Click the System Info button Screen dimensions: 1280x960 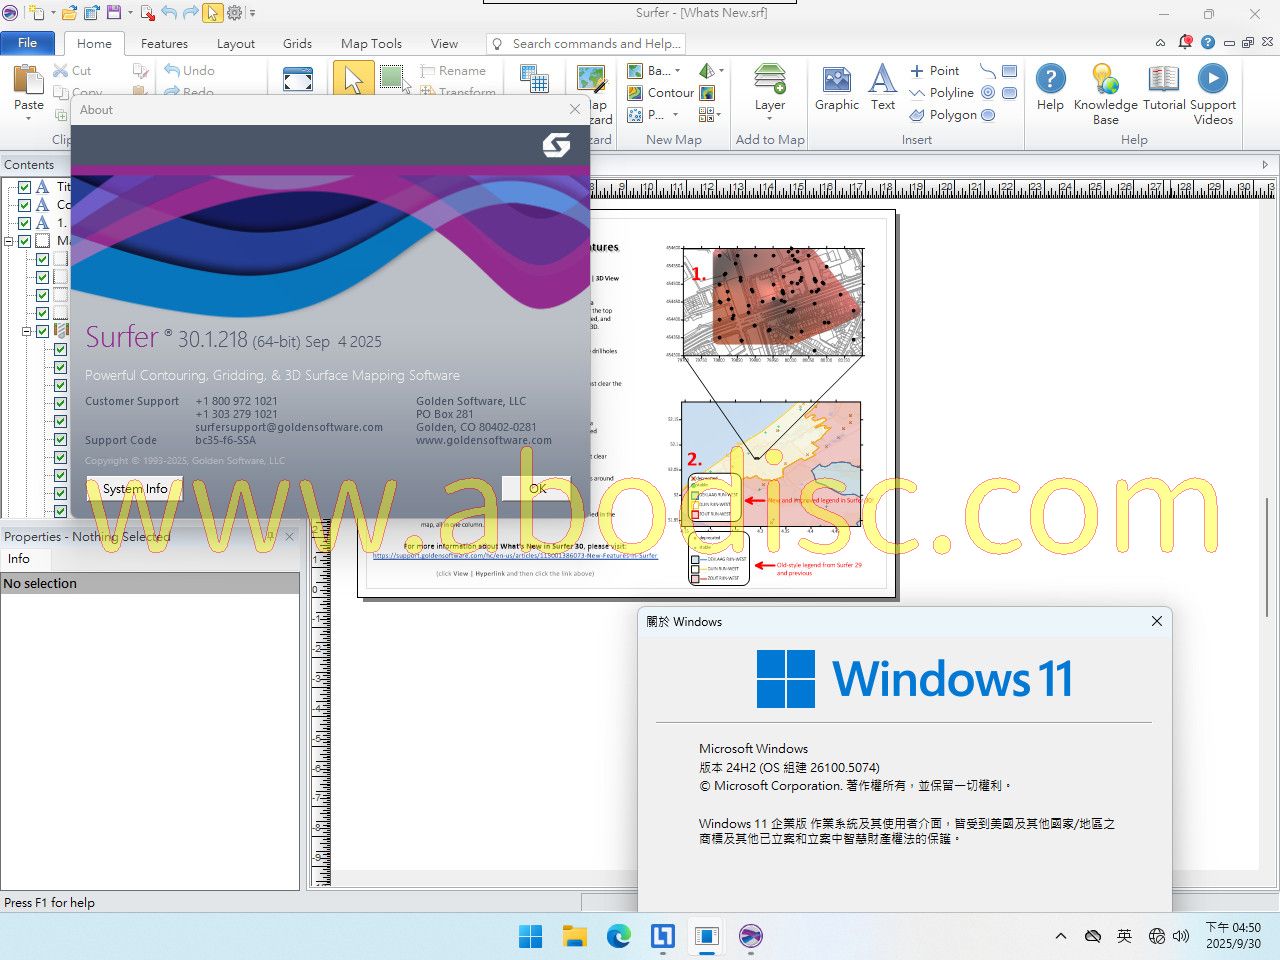(x=135, y=489)
